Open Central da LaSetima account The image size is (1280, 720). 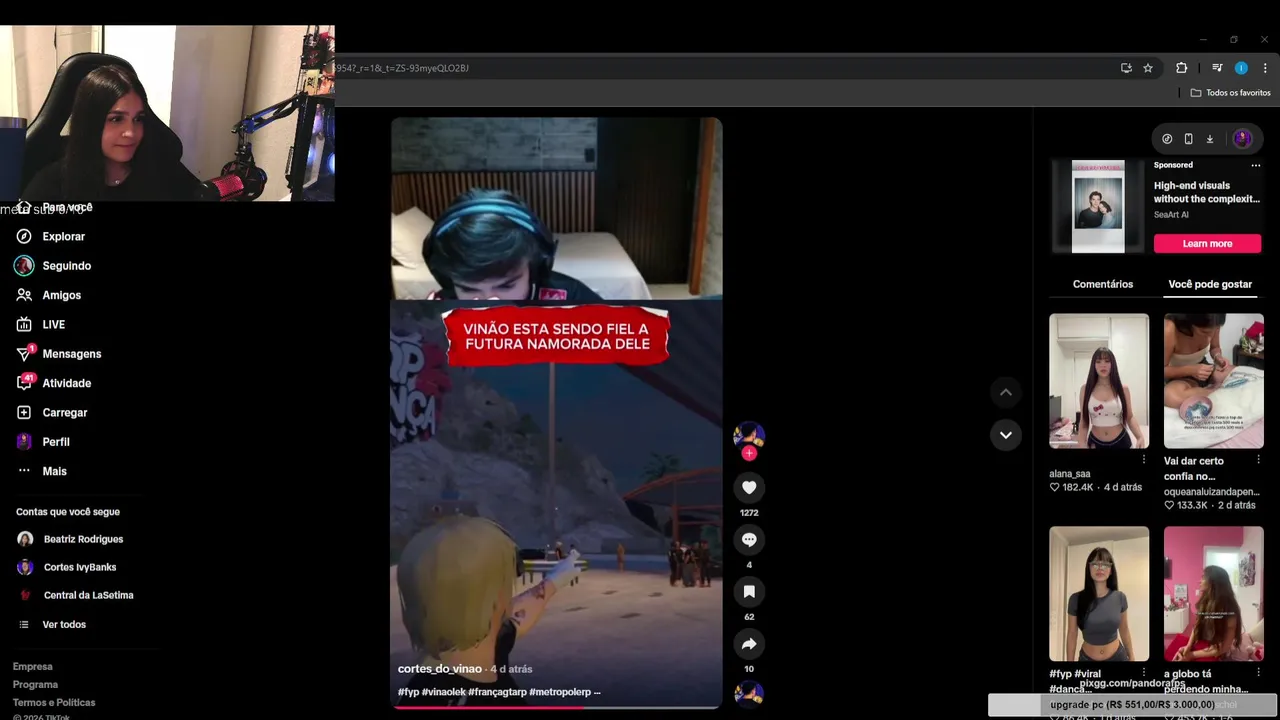75,595
